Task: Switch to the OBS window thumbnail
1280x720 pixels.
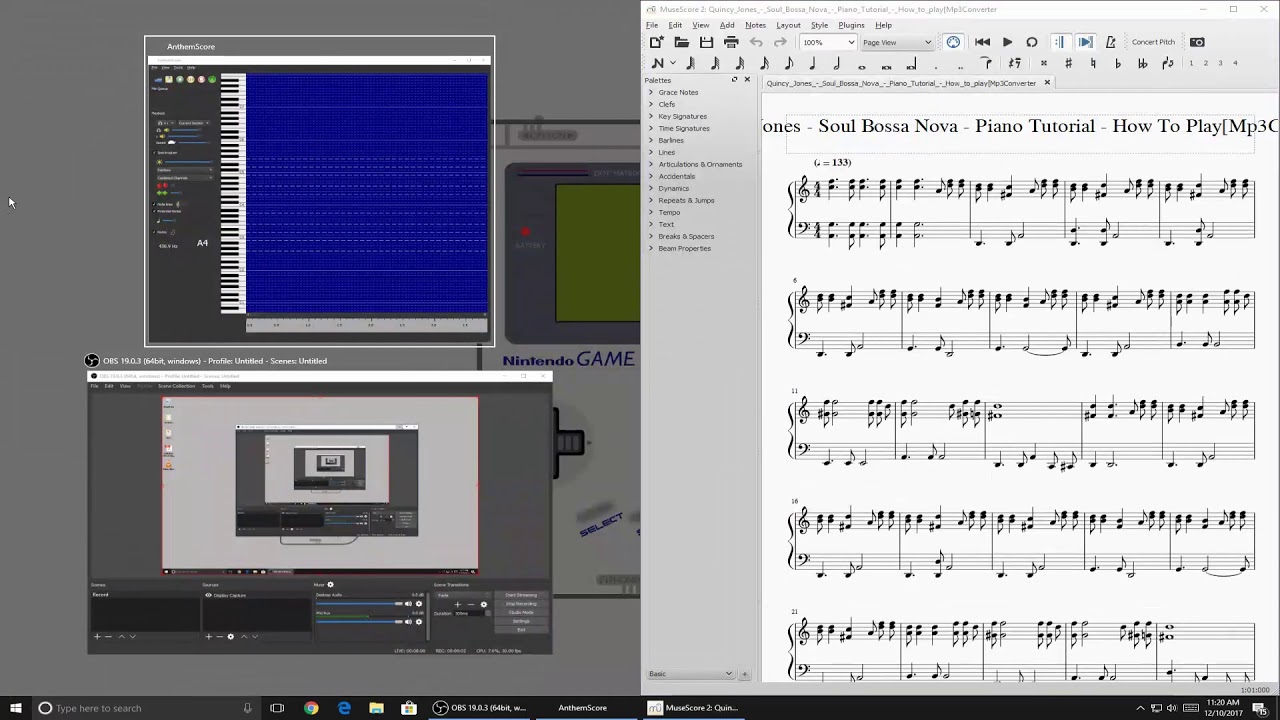Action: pos(319,512)
